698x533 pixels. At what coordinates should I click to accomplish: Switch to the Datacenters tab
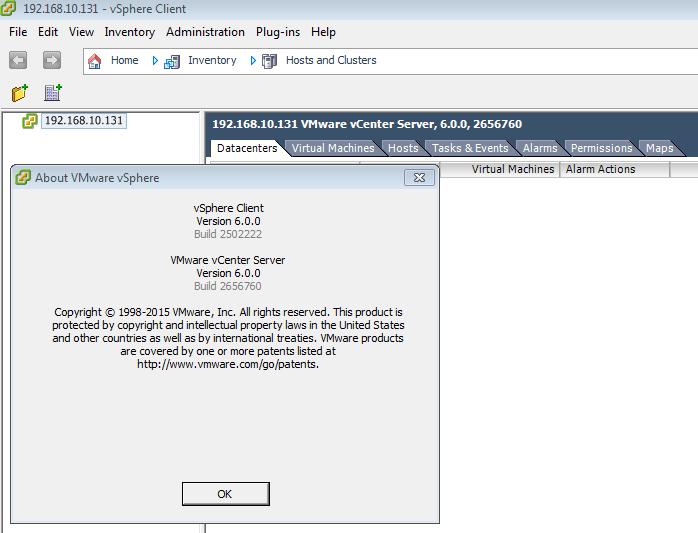[247, 148]
